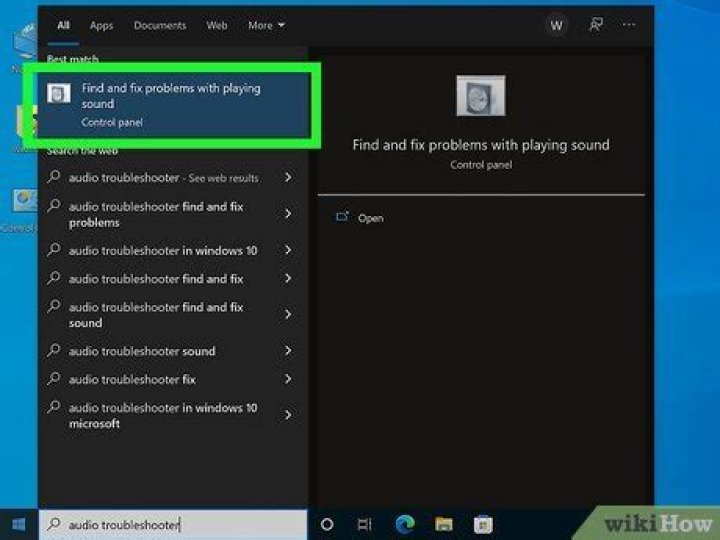
Task: Switch to the Documents tab
Action: pyautogui.click(x=159, y=26)
